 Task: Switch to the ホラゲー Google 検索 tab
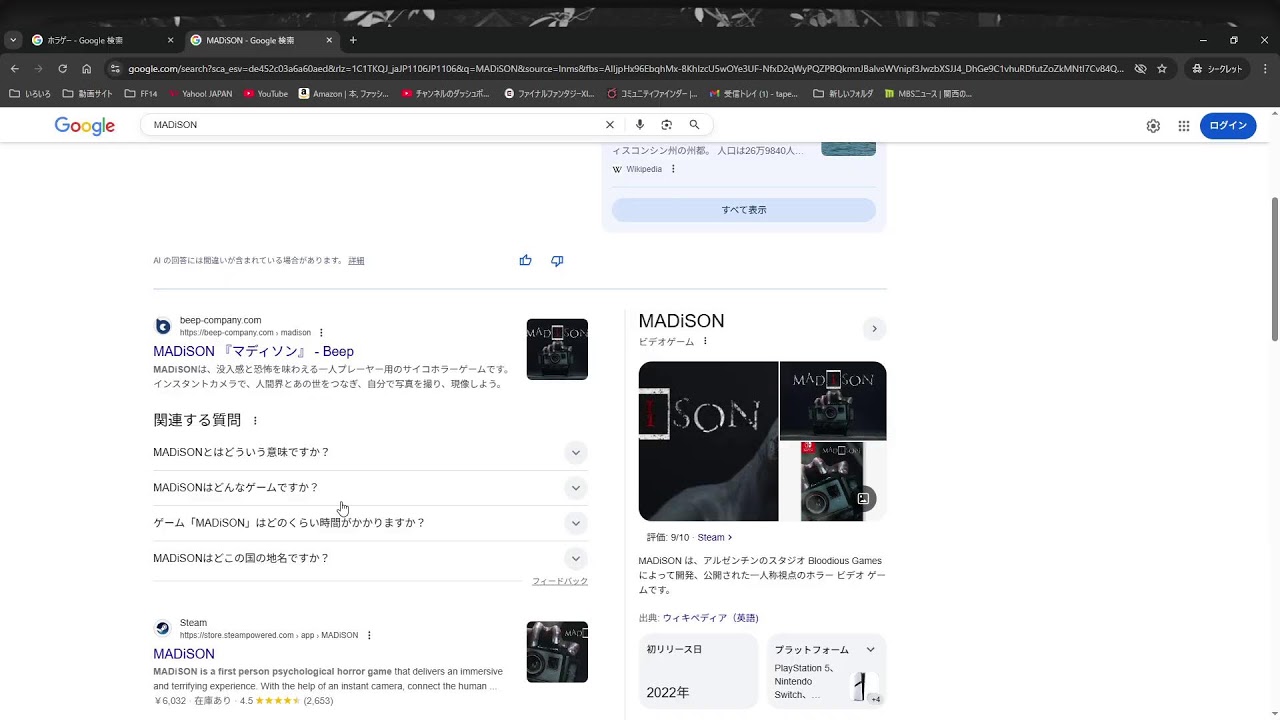[85, 40]
